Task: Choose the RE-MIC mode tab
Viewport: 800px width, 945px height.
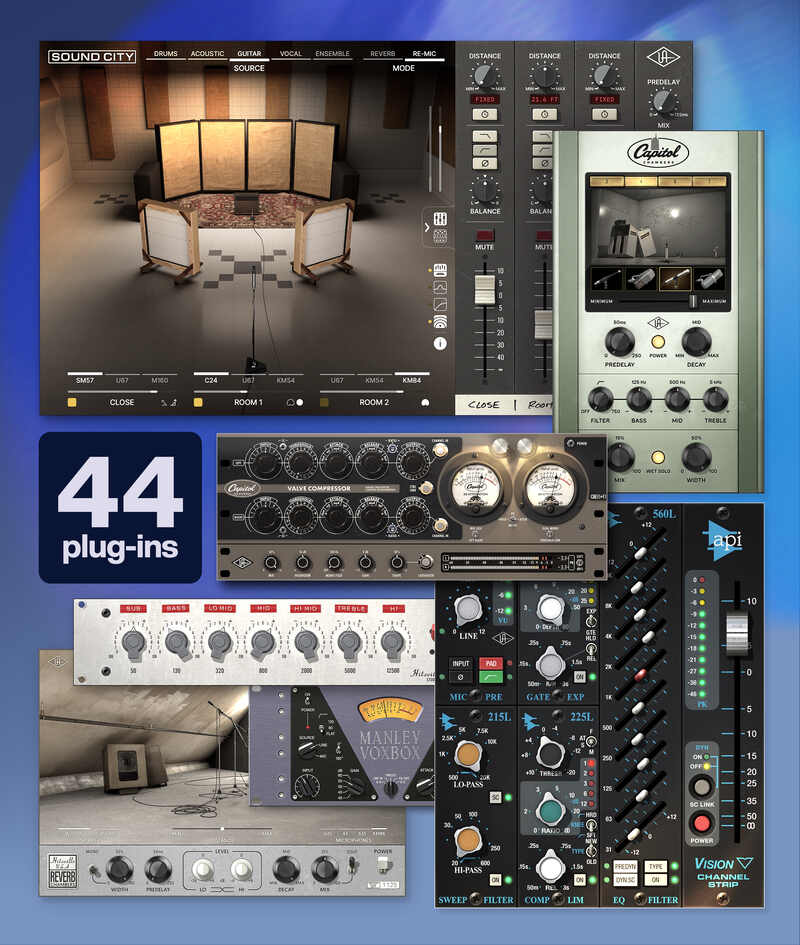Action: 424,54
